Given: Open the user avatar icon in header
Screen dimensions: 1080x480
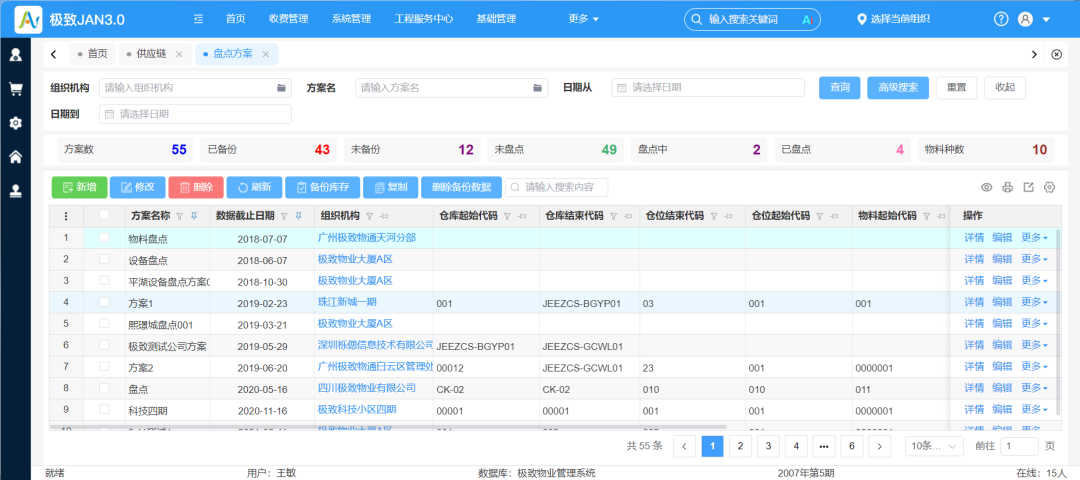Looking at the screenshot, I should [1025, 19].
